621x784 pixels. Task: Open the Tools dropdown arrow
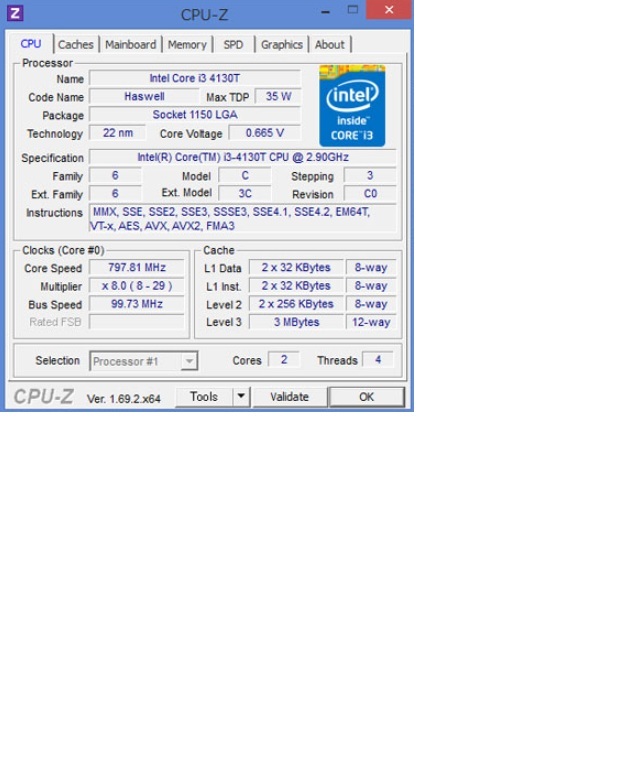tap(241, 397)
